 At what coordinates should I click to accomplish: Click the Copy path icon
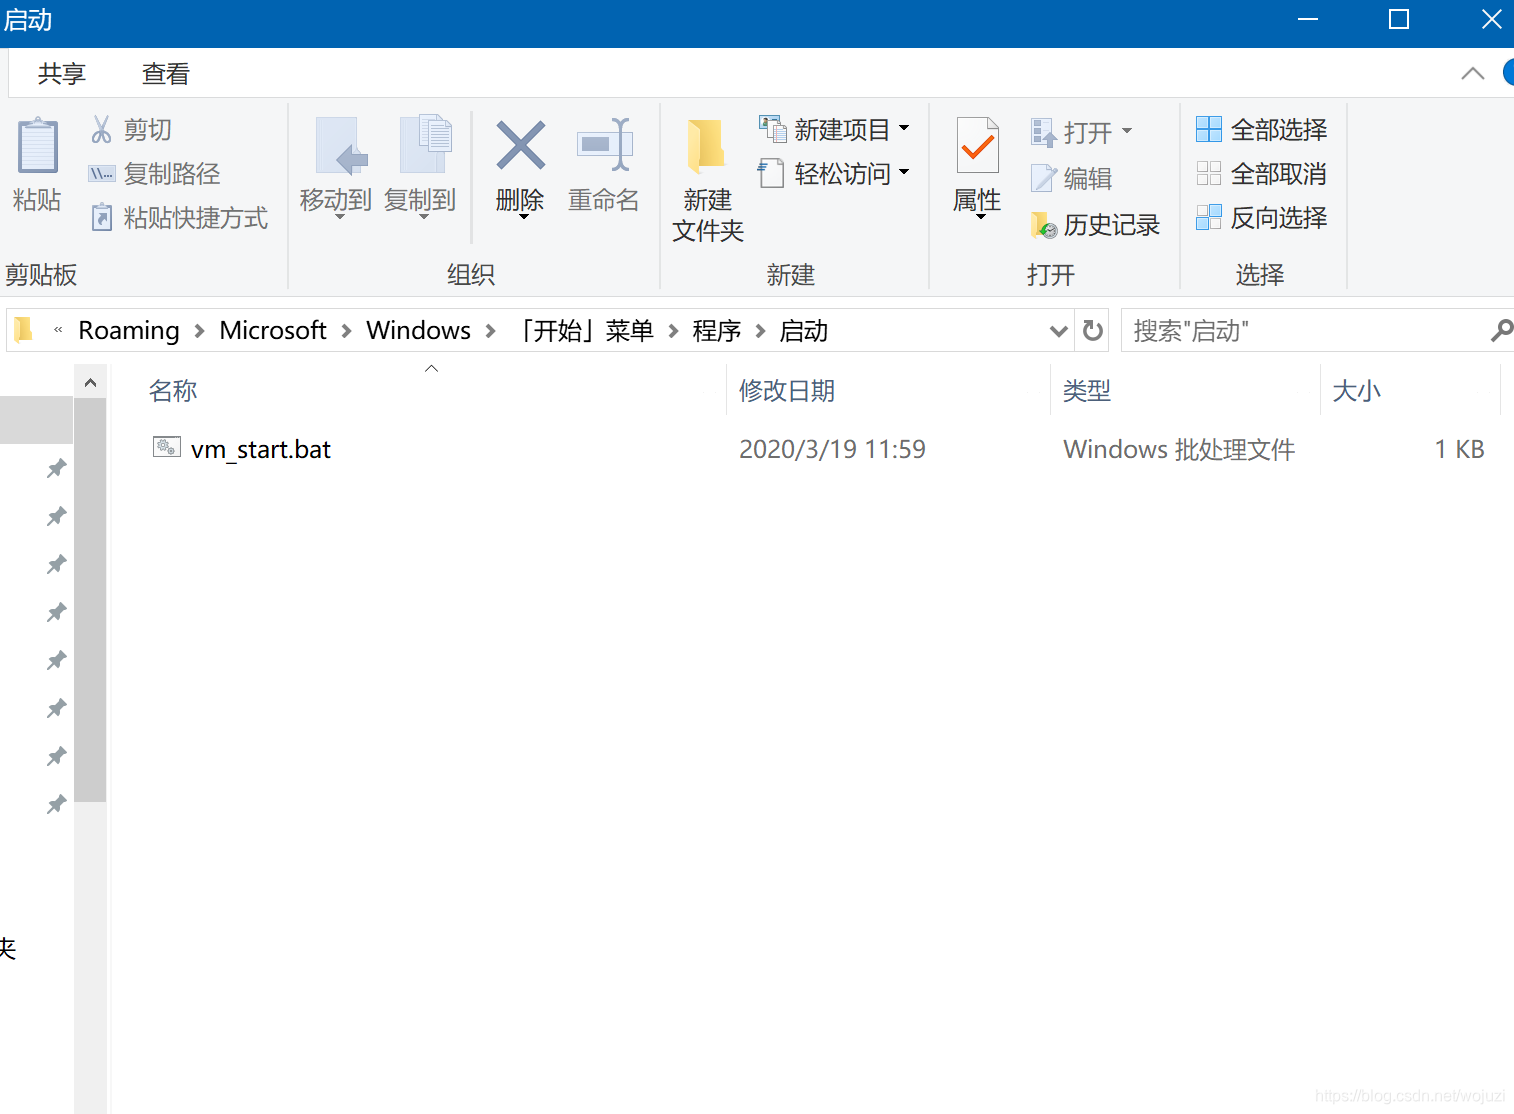pos(101,173)
